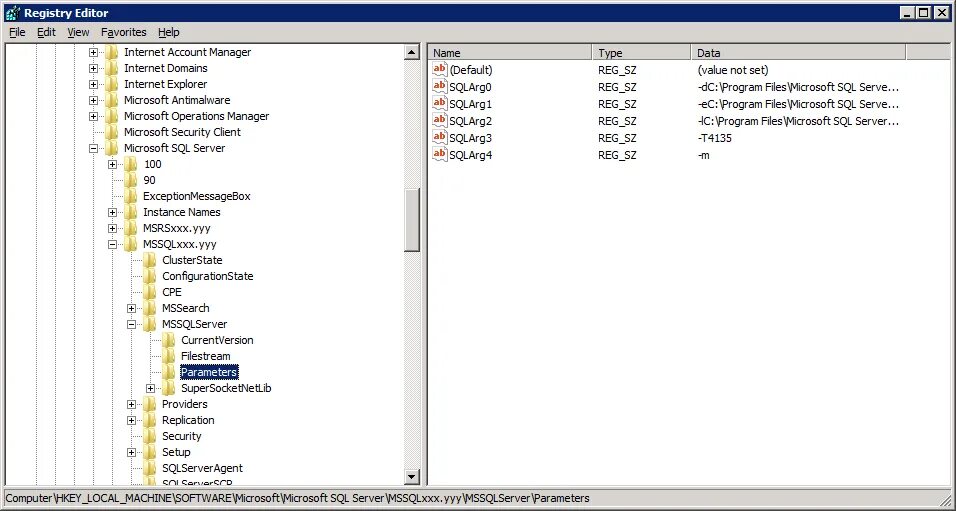Click the REG_SZ type cell for SQLArg3
956x511 pixels.
[x=617, y=138]
